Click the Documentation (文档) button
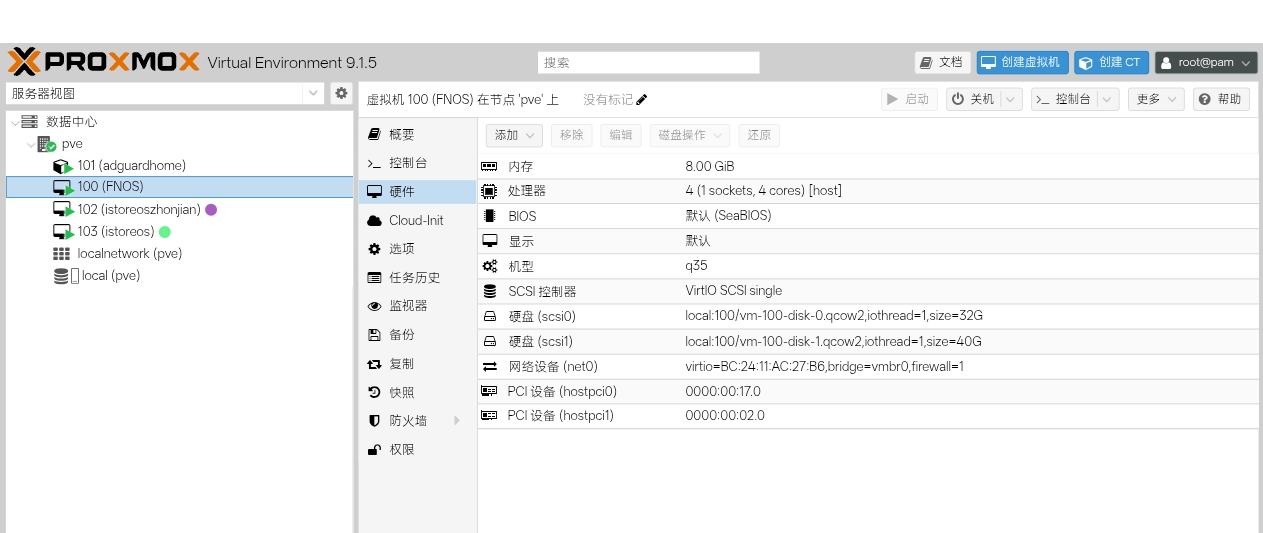1263x533 pixels. pyautogui.click(x=942, y=62)
